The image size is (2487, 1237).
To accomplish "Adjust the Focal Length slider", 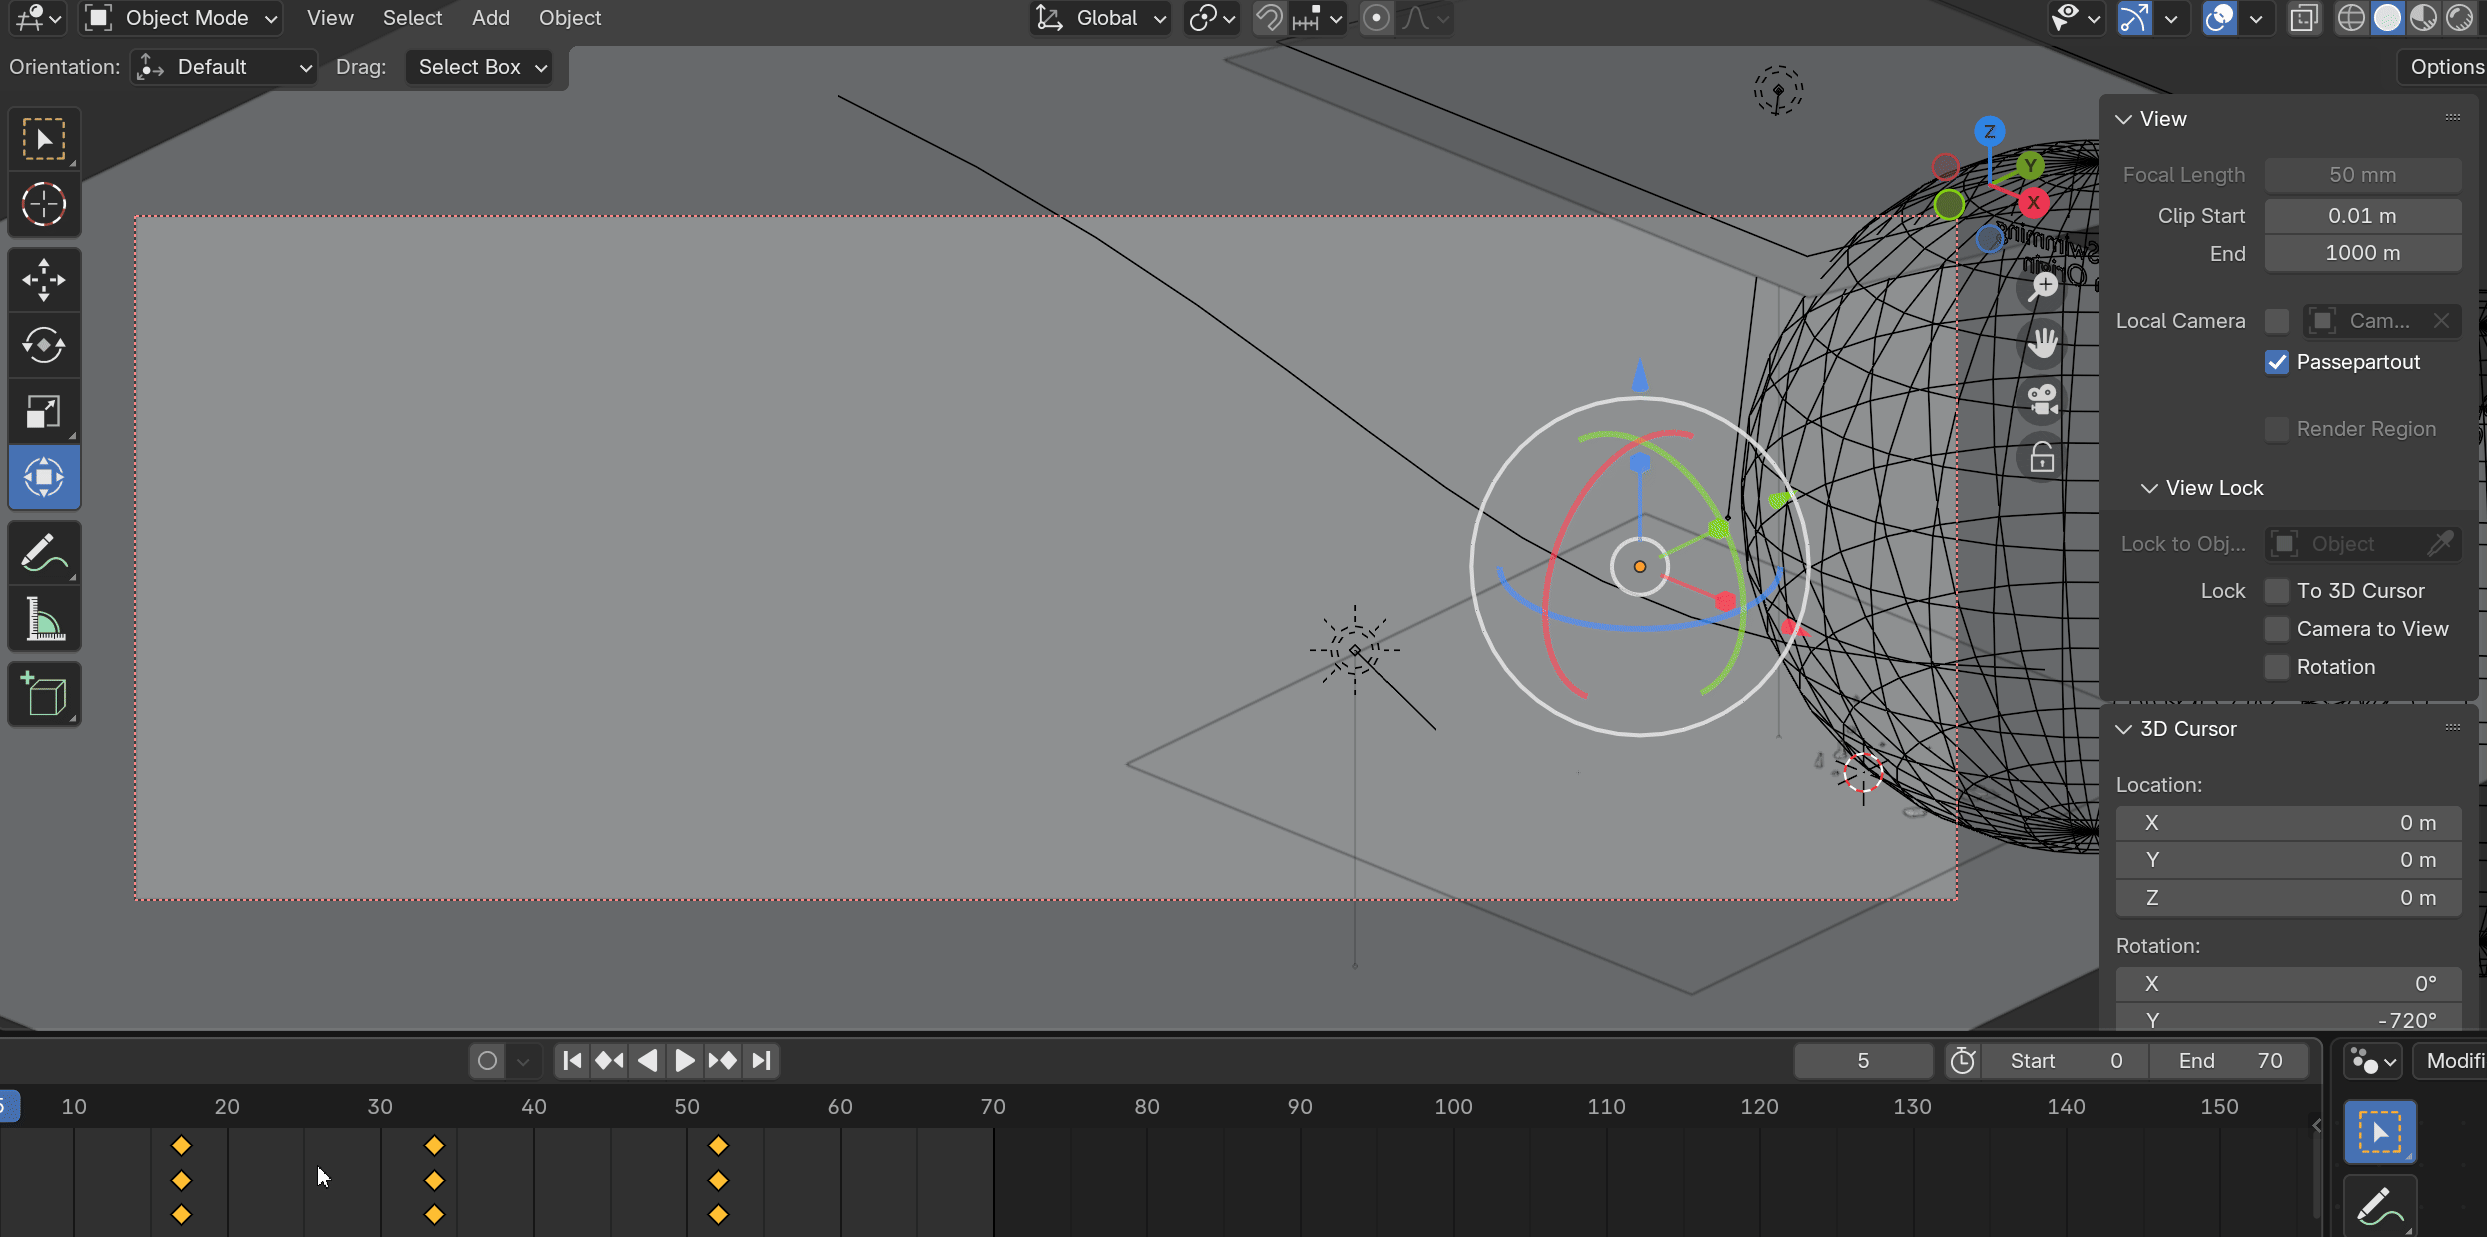I will pos(2362,174).
